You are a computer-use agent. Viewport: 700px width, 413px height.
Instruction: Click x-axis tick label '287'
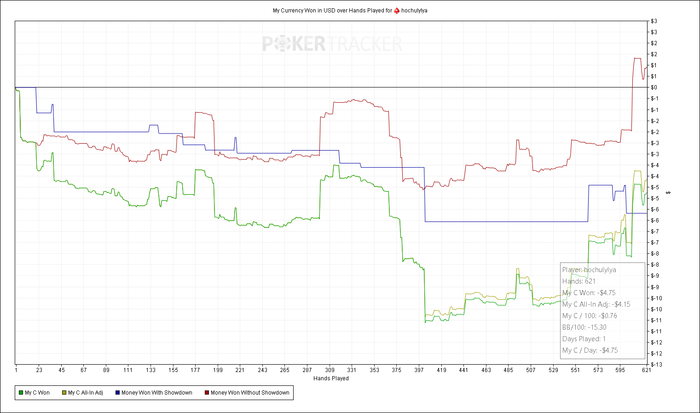(x=307, y=370)
